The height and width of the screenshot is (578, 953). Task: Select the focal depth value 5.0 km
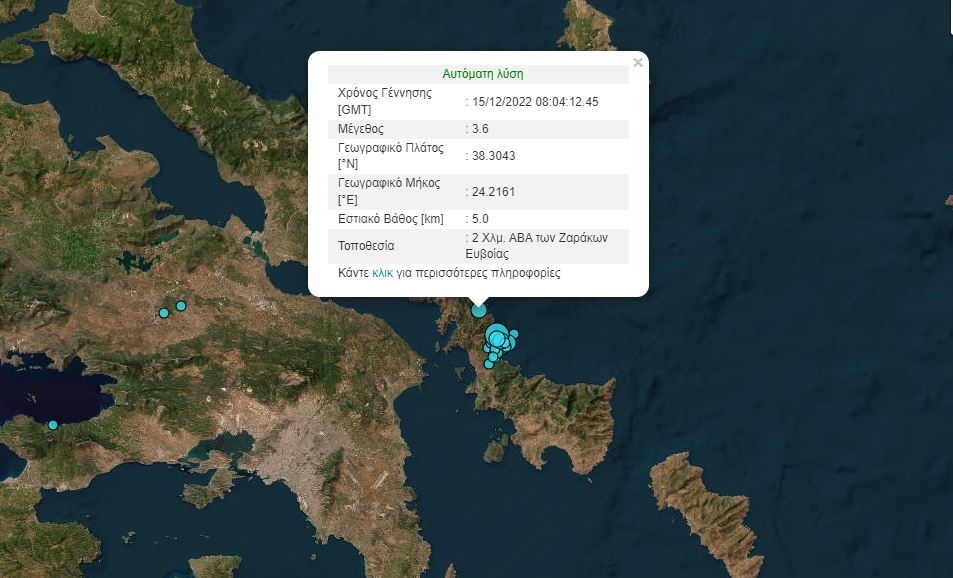483,219
